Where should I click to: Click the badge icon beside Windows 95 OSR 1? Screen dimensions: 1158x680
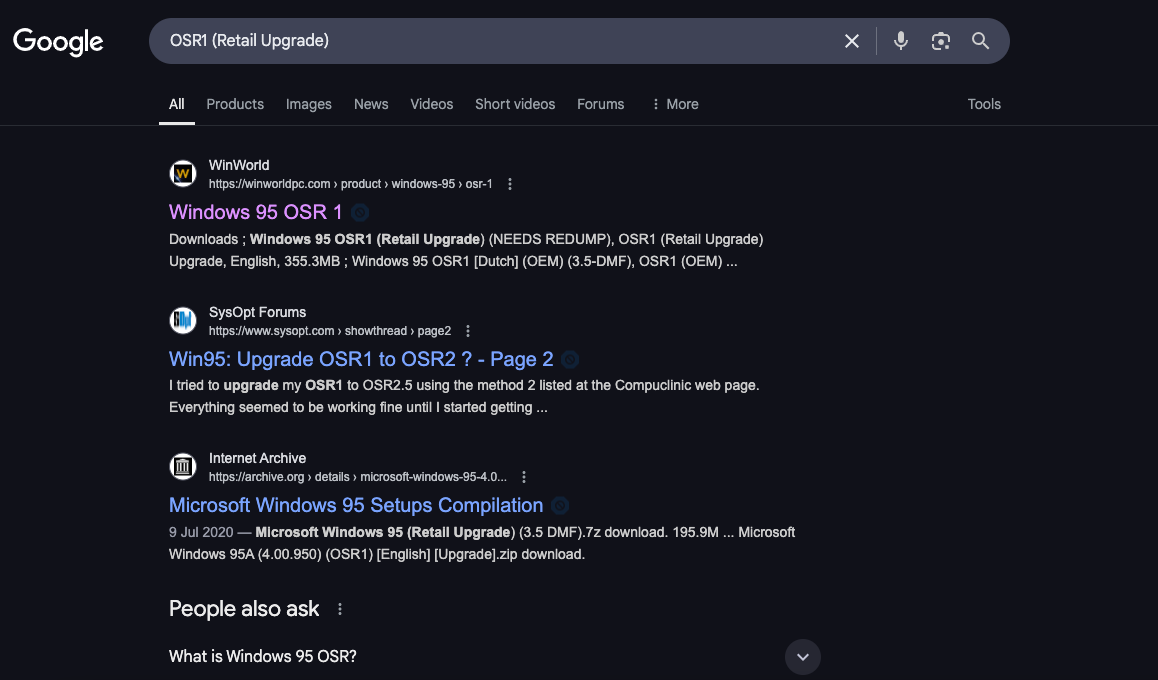click(x=360, y=213)
